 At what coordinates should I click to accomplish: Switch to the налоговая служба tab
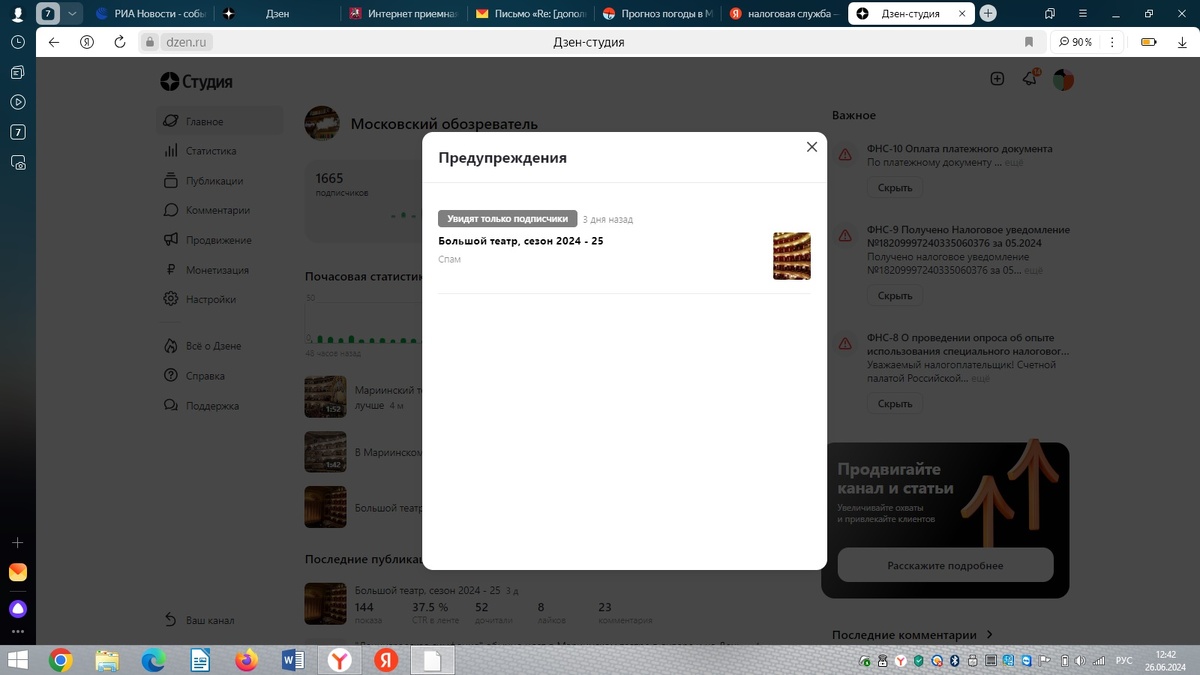pyautogui.click(x=783, y=14)
